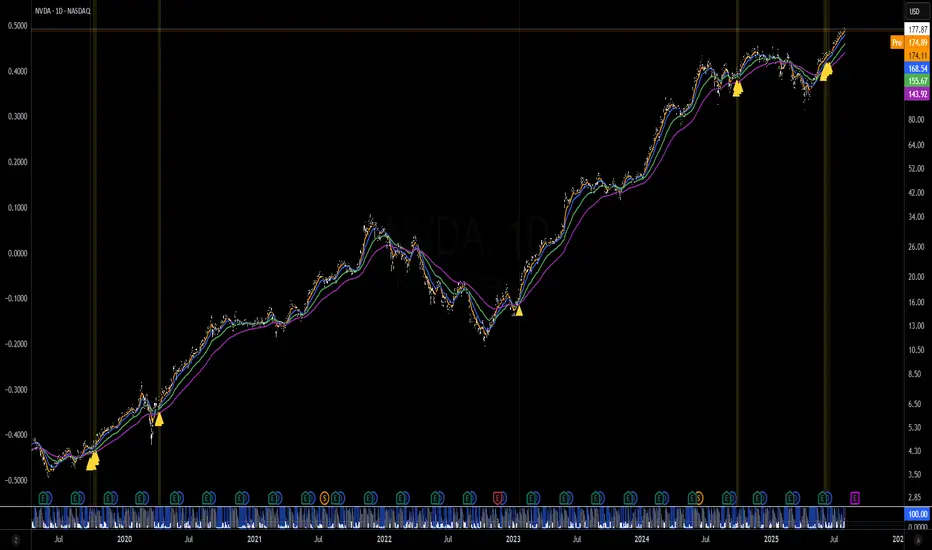Click the blue 168.54 moving average label
Image resolution: width=932 pixels, height=550 pixels.
click(x=917, y=68)
